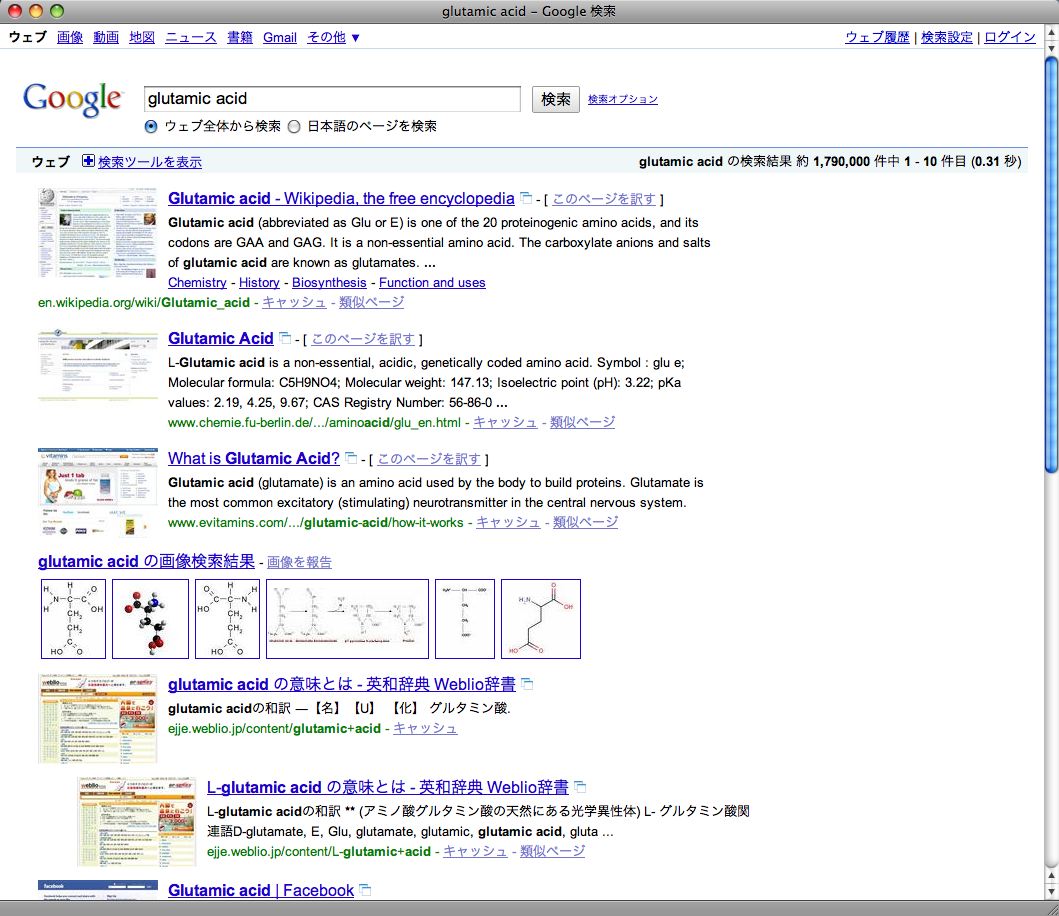Translate Wikipedia result with このページを訳す
The image size is (1059, 916).
[604, 199]
